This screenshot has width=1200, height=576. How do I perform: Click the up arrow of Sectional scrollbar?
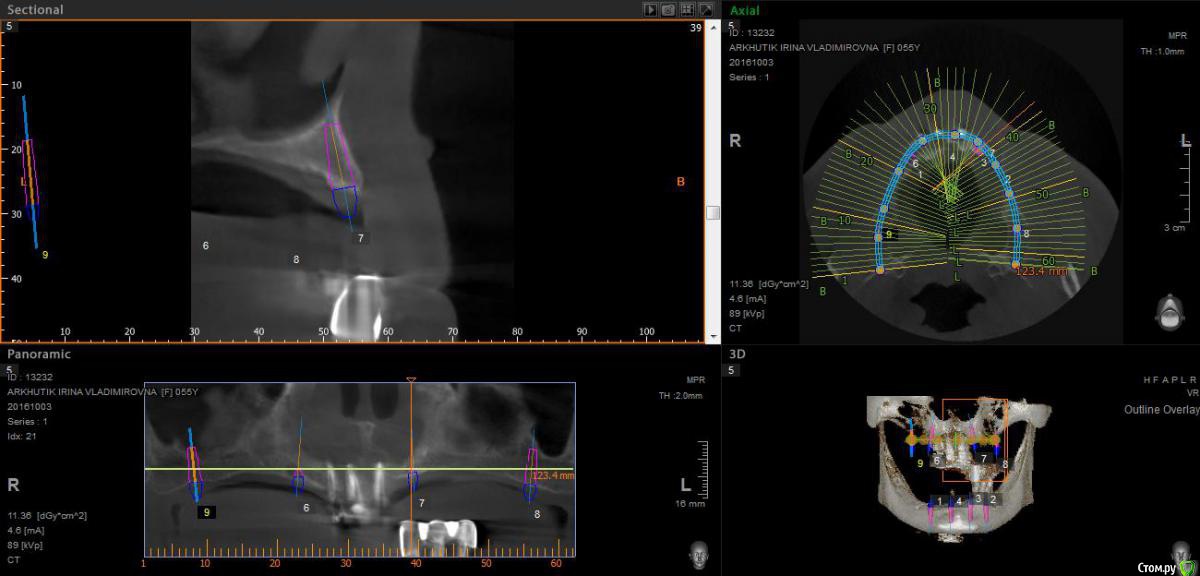(x=712, y=27)
